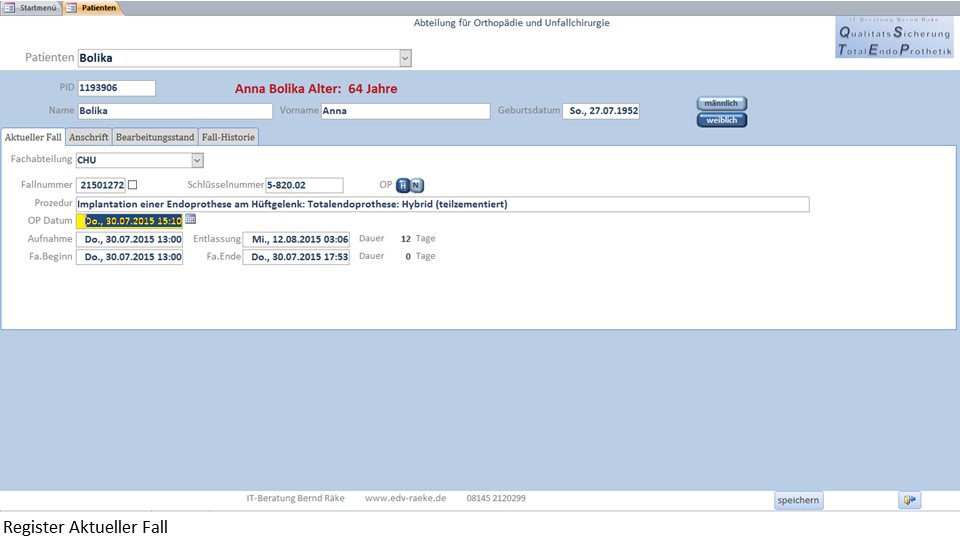960x537 pixels.
Task: Open the Anschrift register tab
Action: tap(89, 137)
